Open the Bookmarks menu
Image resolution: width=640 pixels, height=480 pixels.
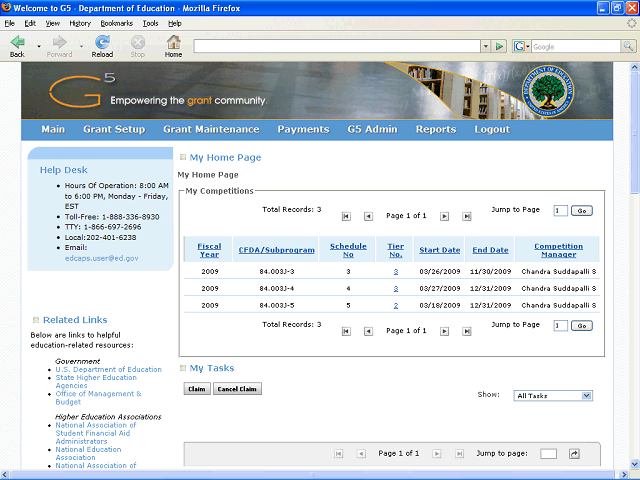[x=117, y=23]
